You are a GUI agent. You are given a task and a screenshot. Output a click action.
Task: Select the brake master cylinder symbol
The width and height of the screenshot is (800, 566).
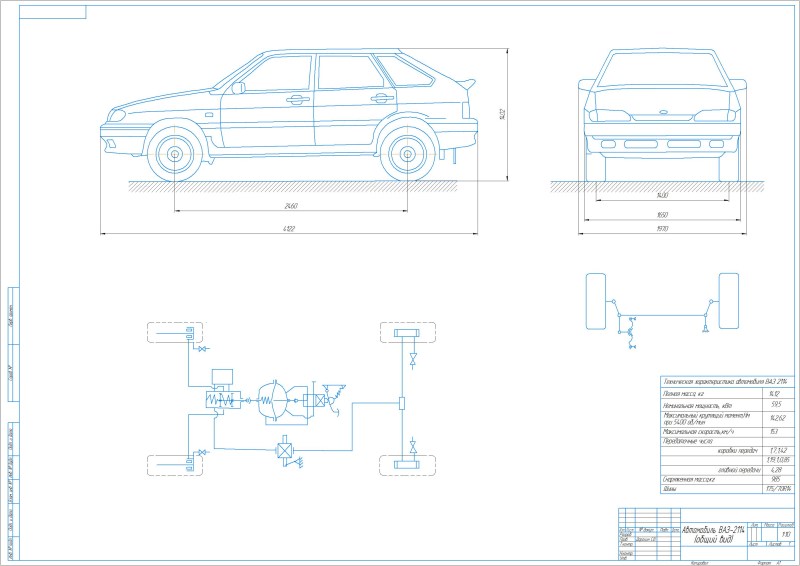(222, 399)
